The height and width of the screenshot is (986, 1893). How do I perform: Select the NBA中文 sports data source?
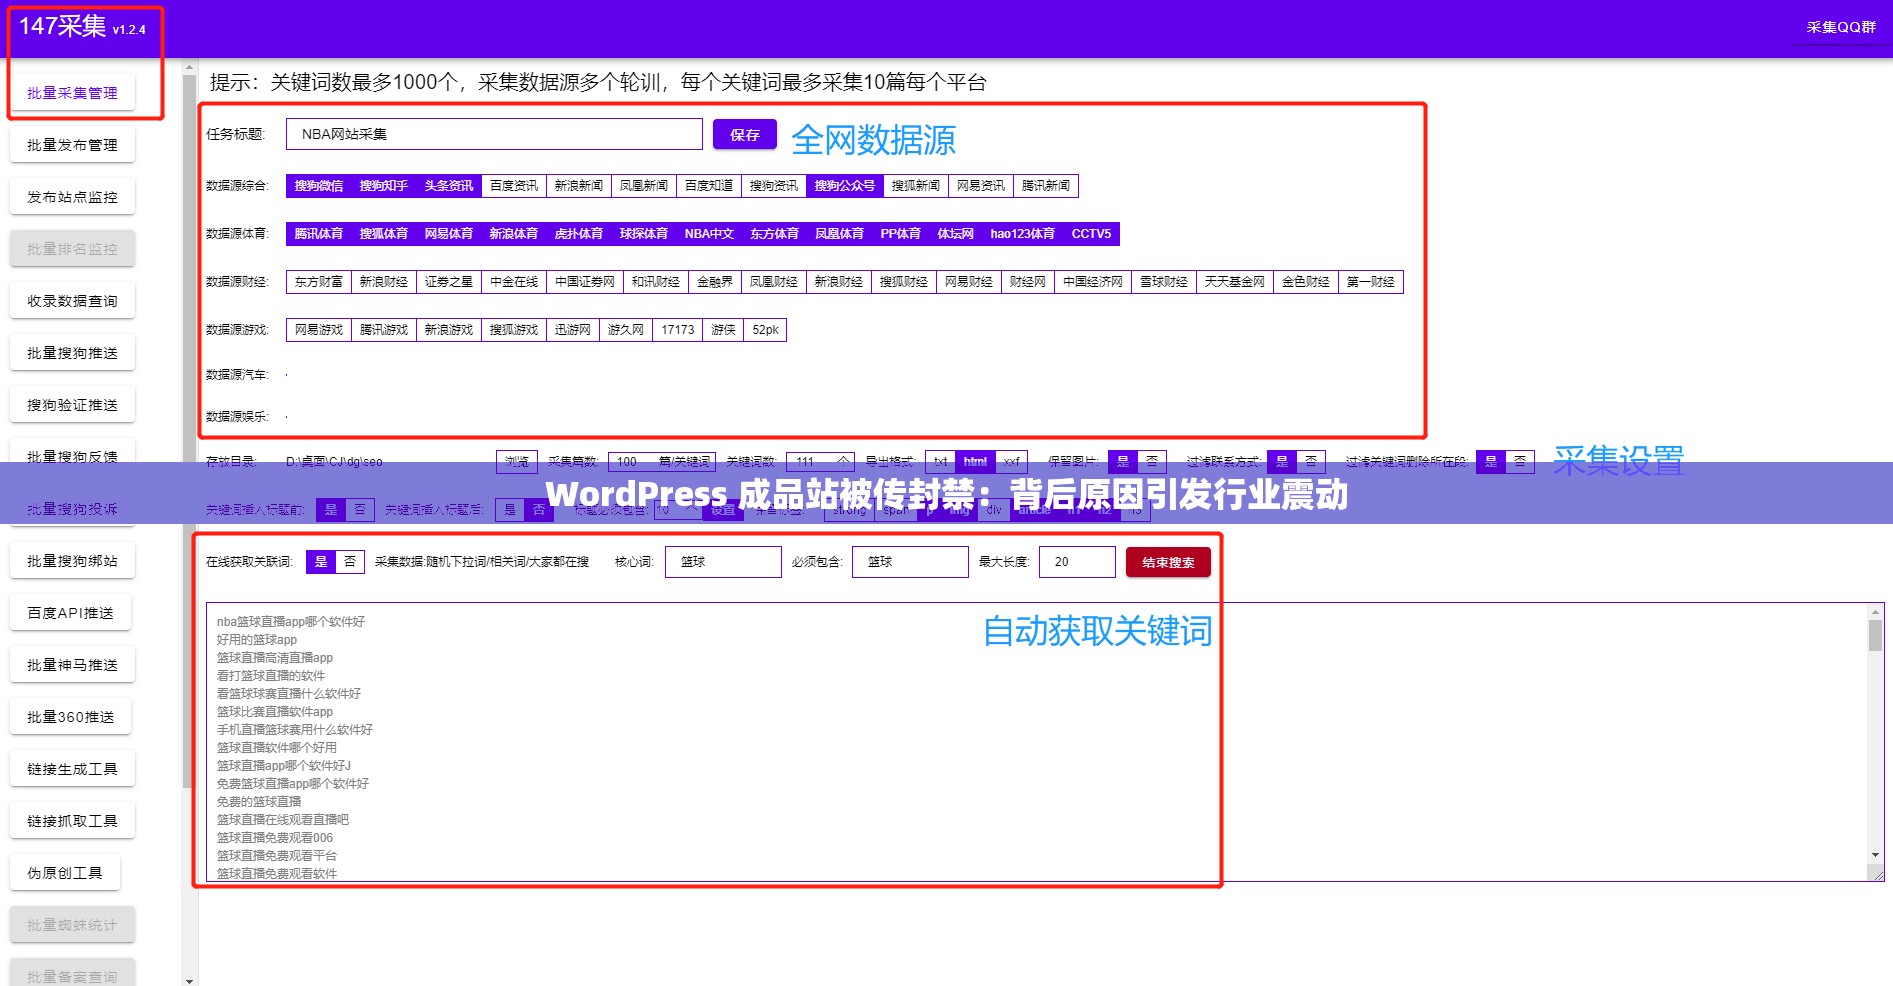[x=709, y=233]
